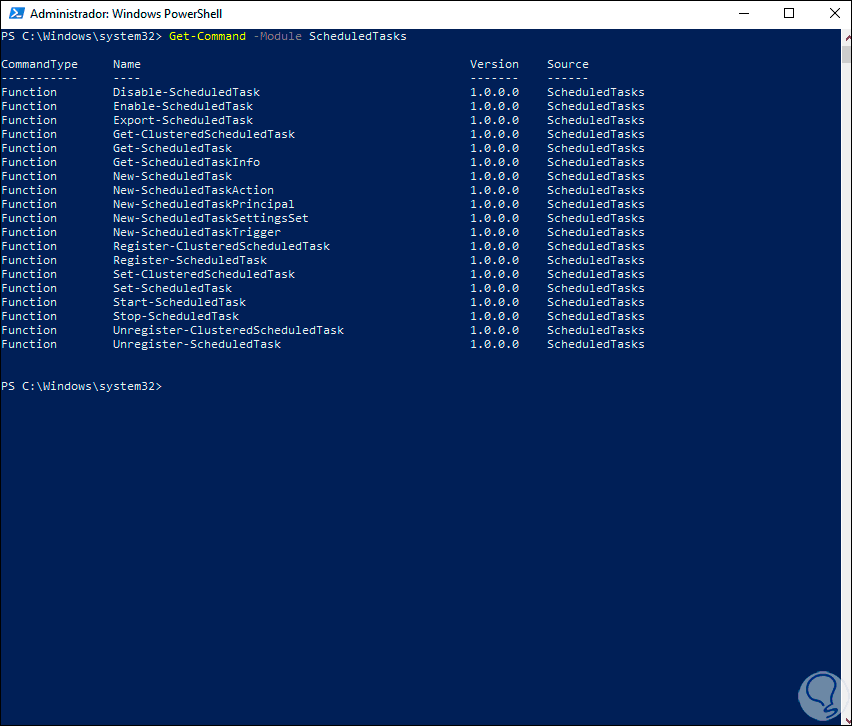This screenshot has width=852, height=726.
Task: Select Get-ScheduledTaskInfo name
Action: (186, 162)
